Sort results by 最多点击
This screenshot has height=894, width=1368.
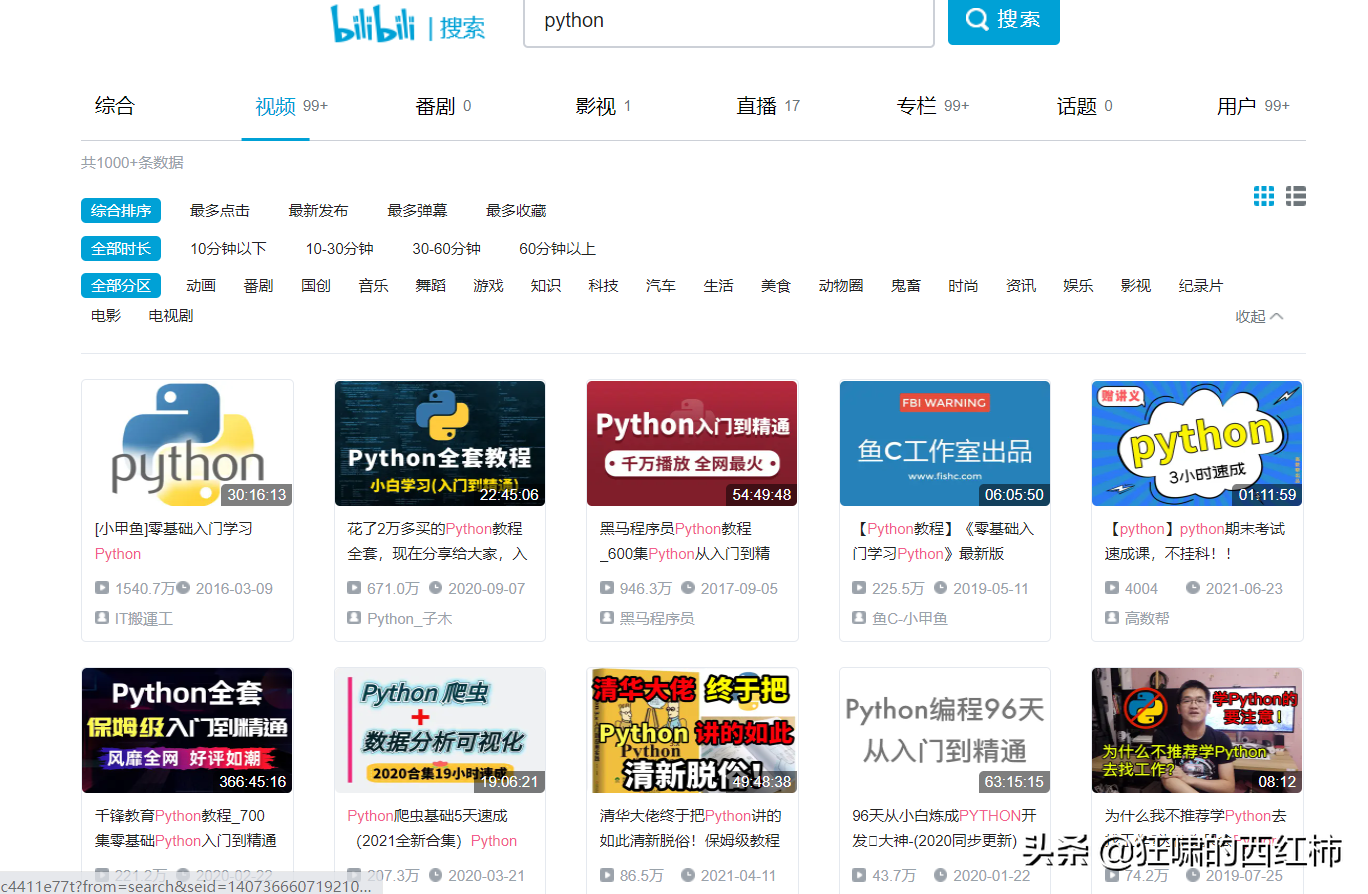[220, 211]
